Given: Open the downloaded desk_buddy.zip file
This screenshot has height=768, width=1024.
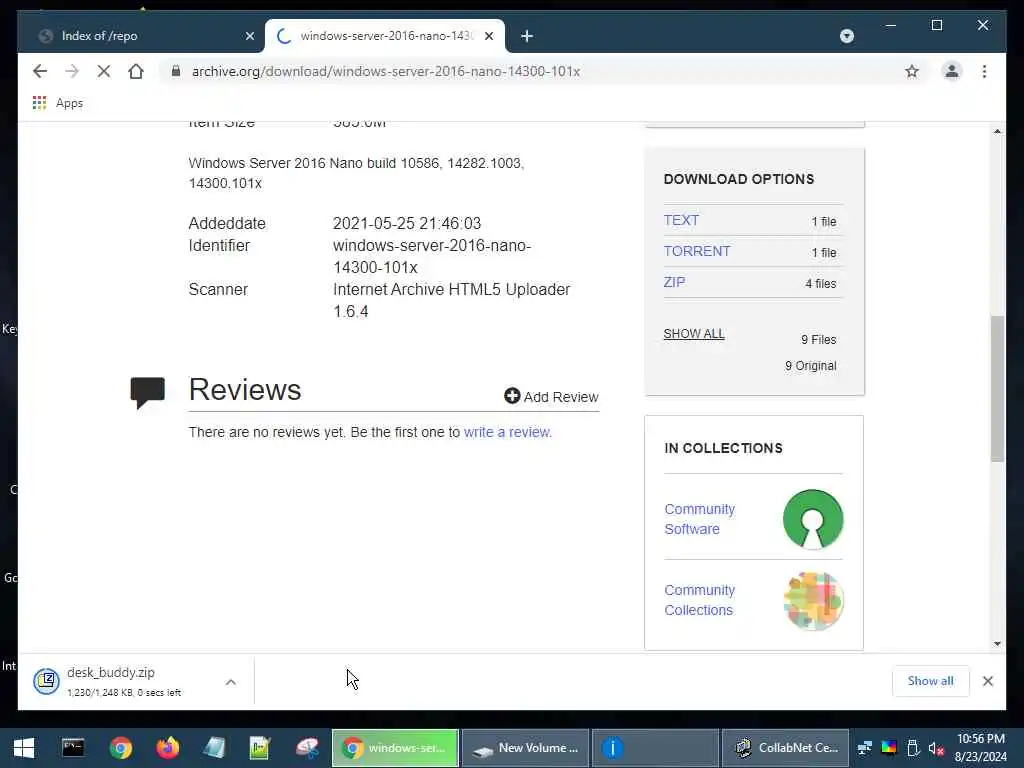Looking at the screenshot, I should pos(111,681).
